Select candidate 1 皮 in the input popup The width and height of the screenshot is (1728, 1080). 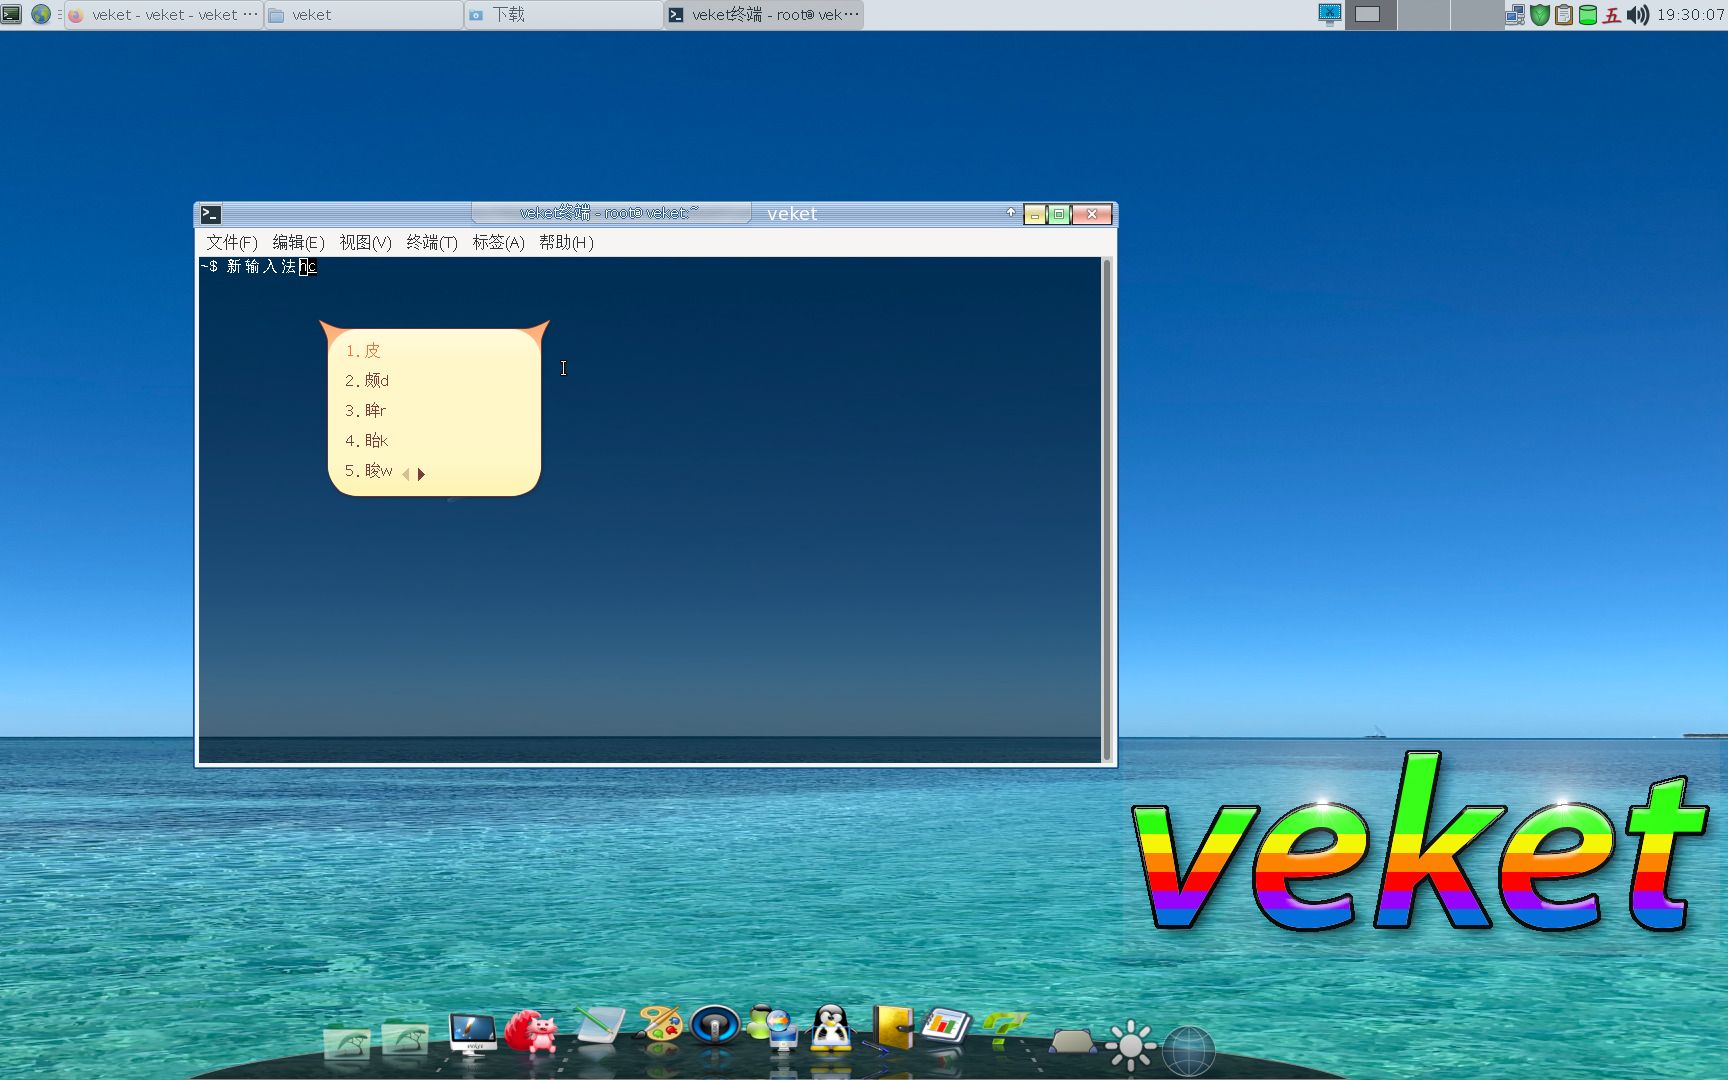(x=363, y=351)
